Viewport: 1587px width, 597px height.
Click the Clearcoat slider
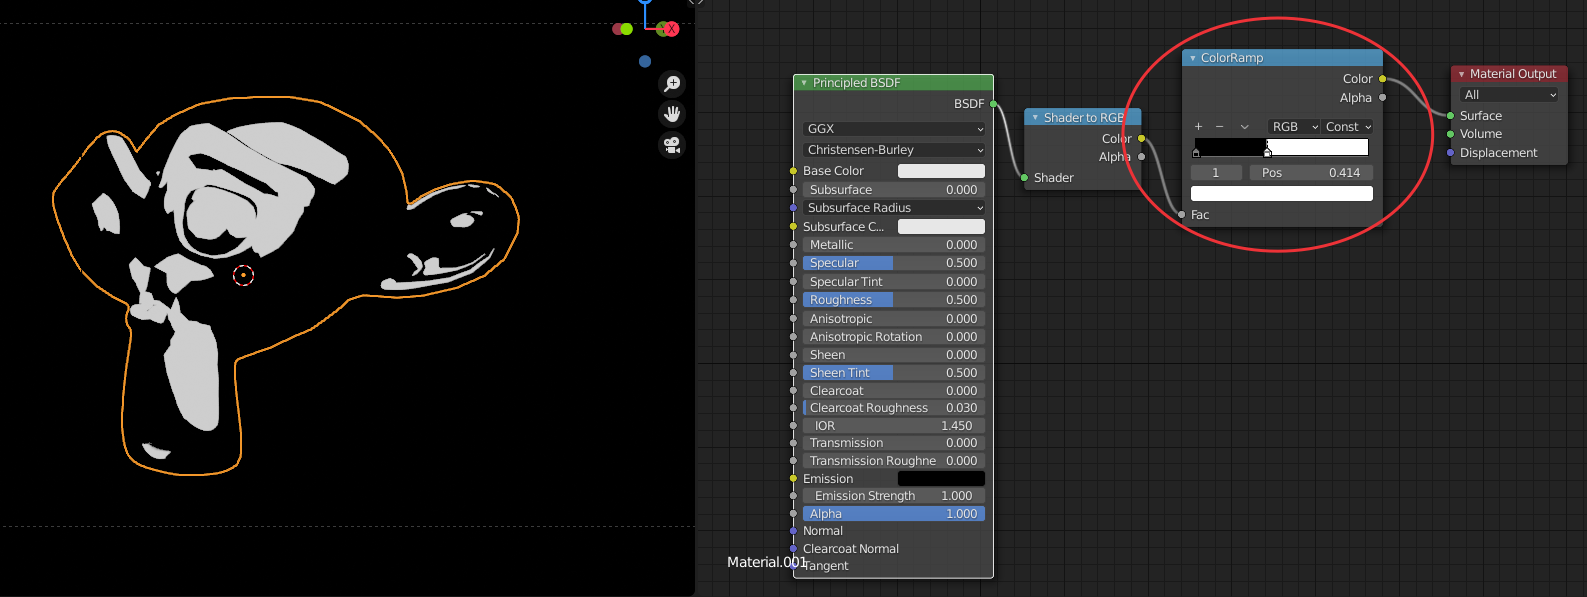click(x=894, y=391)
